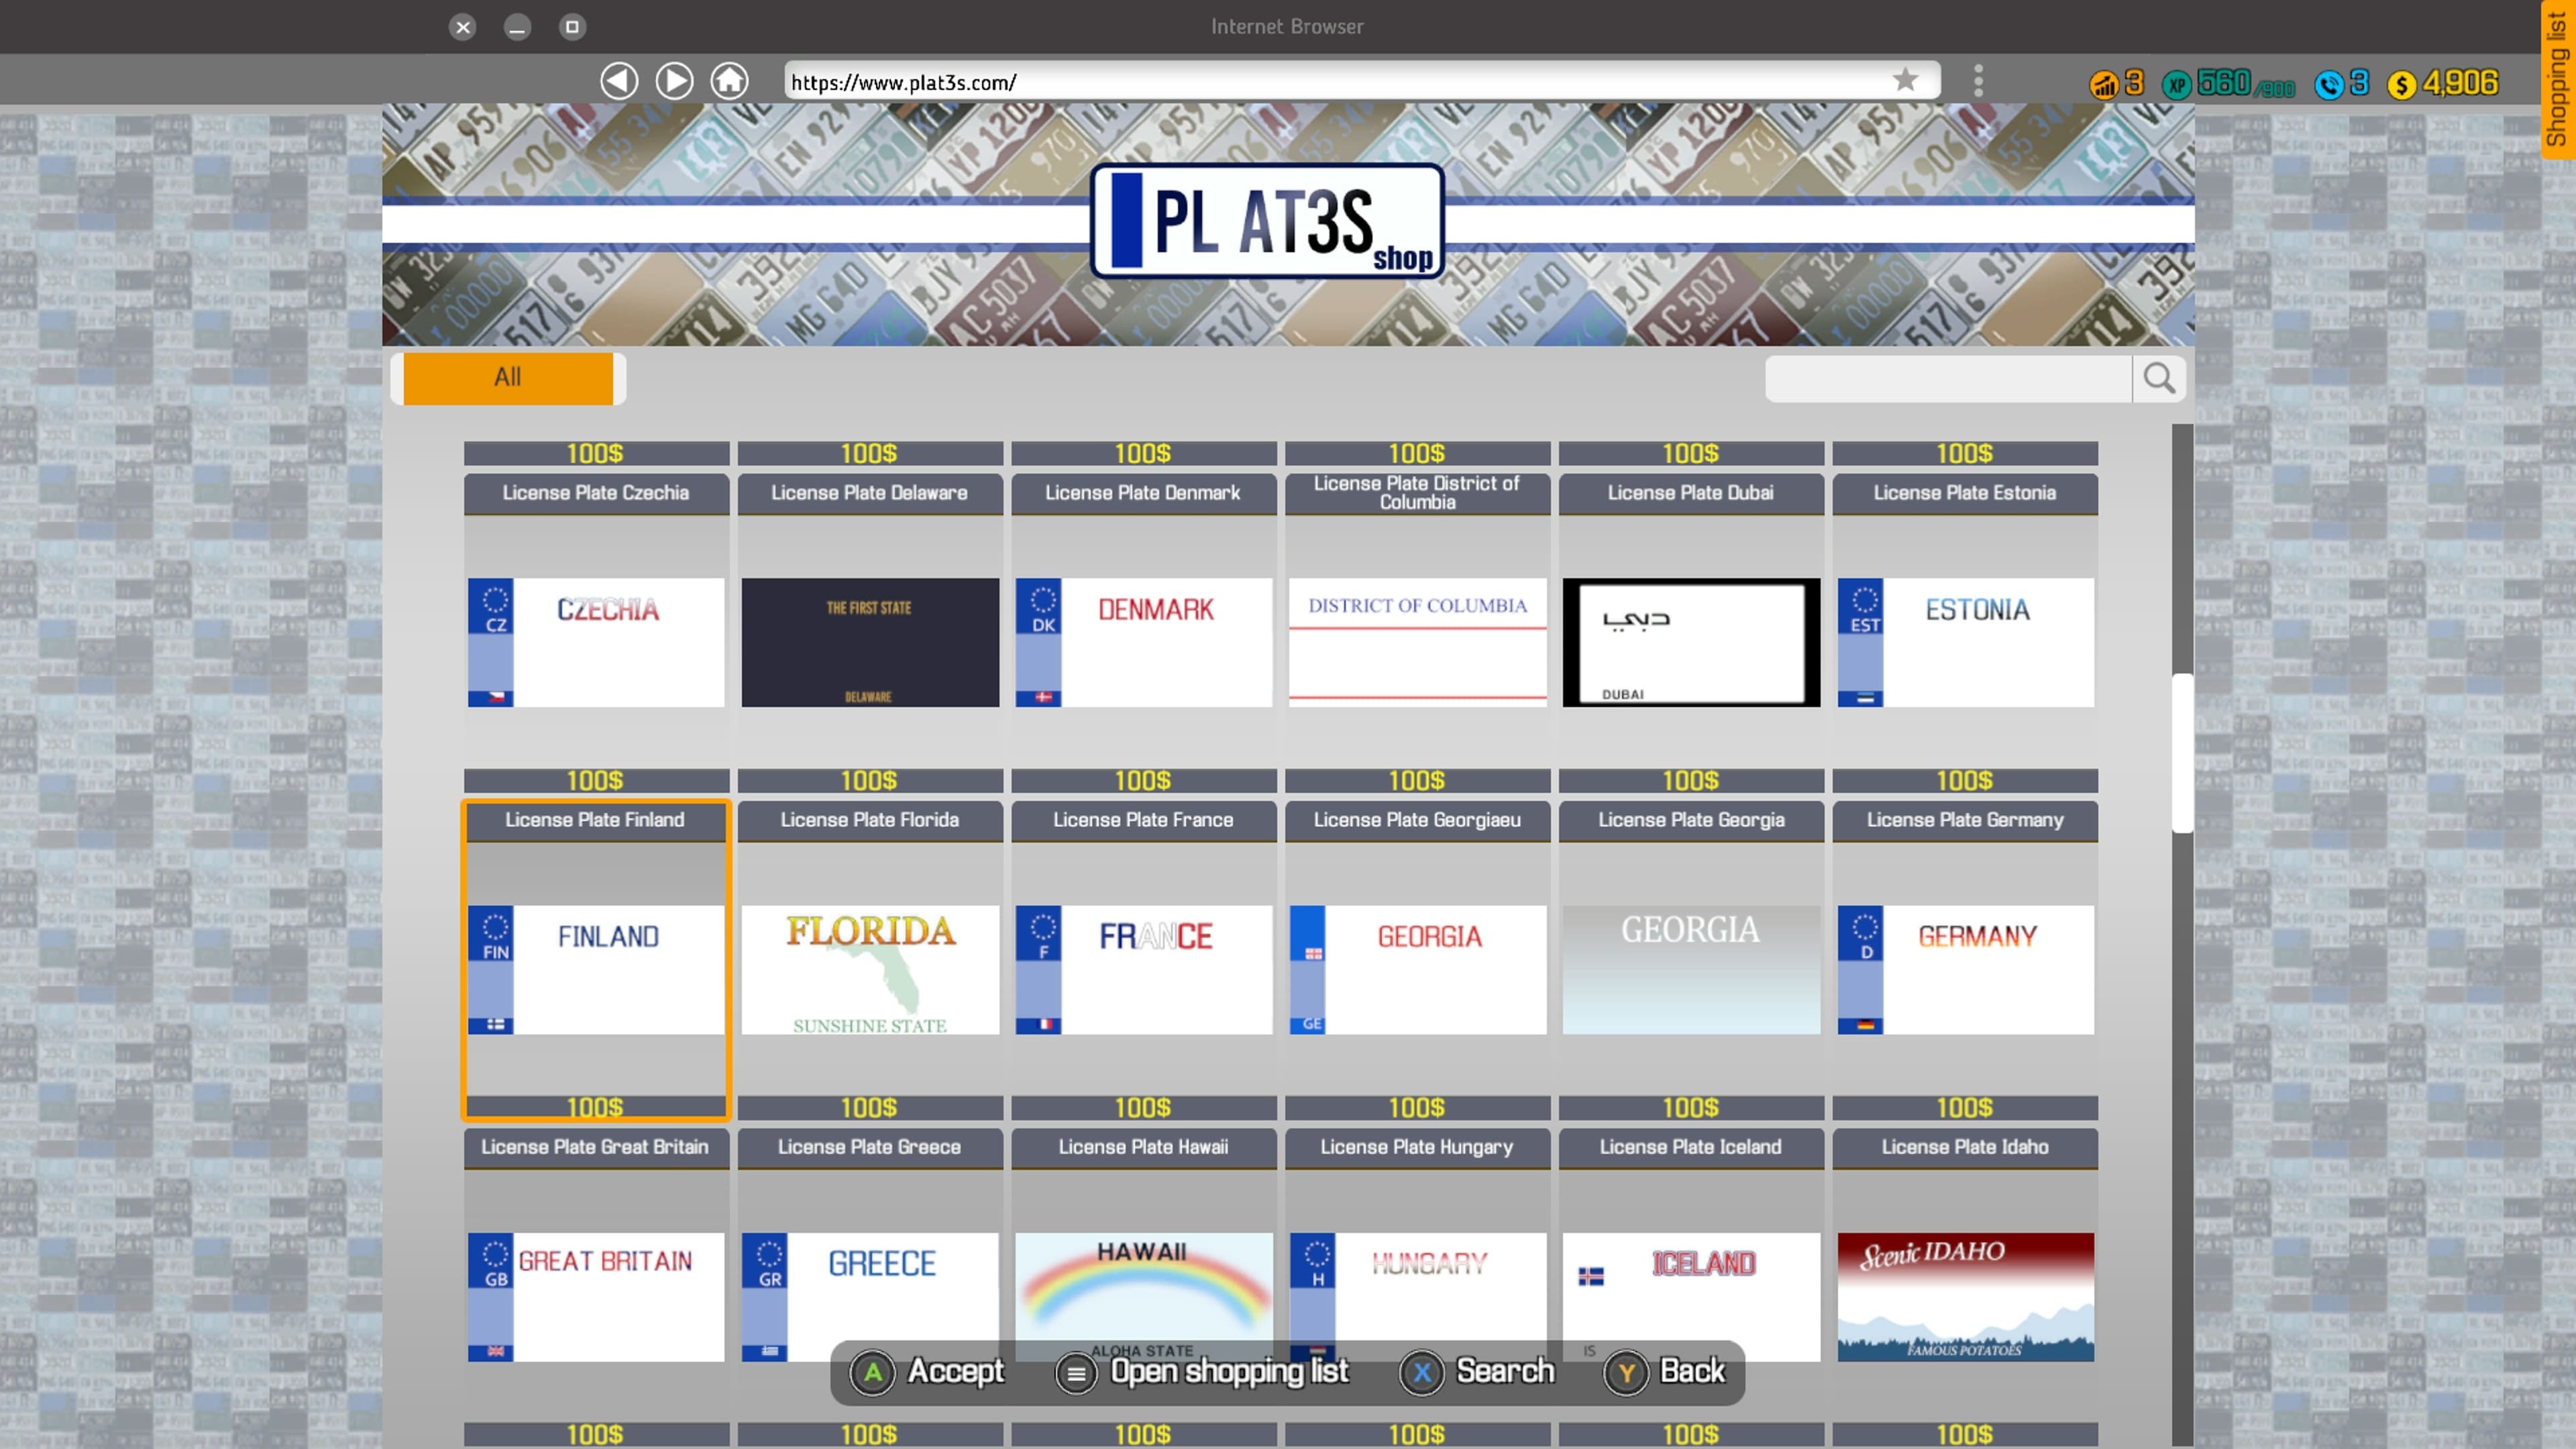The height and width of the screenshot is (1449, 2576).
Task: Select the red-text Georgiaeu plate image
Action: pyautogui.click(x=1418, y=969)
